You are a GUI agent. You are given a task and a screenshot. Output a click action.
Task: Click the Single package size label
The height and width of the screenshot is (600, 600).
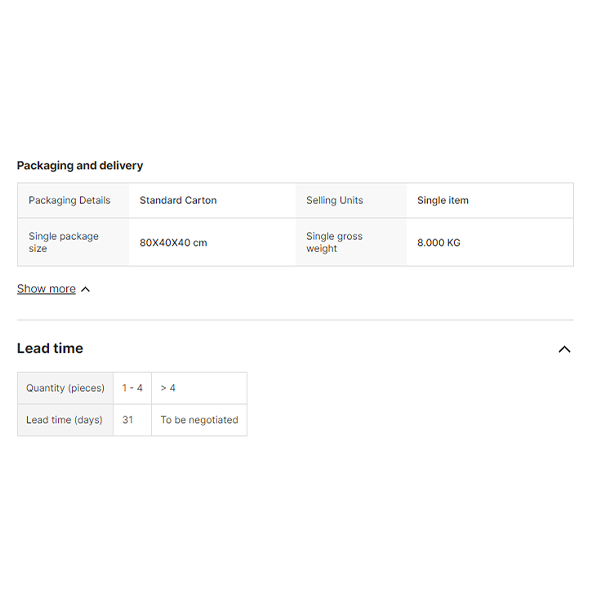[63, 242]
